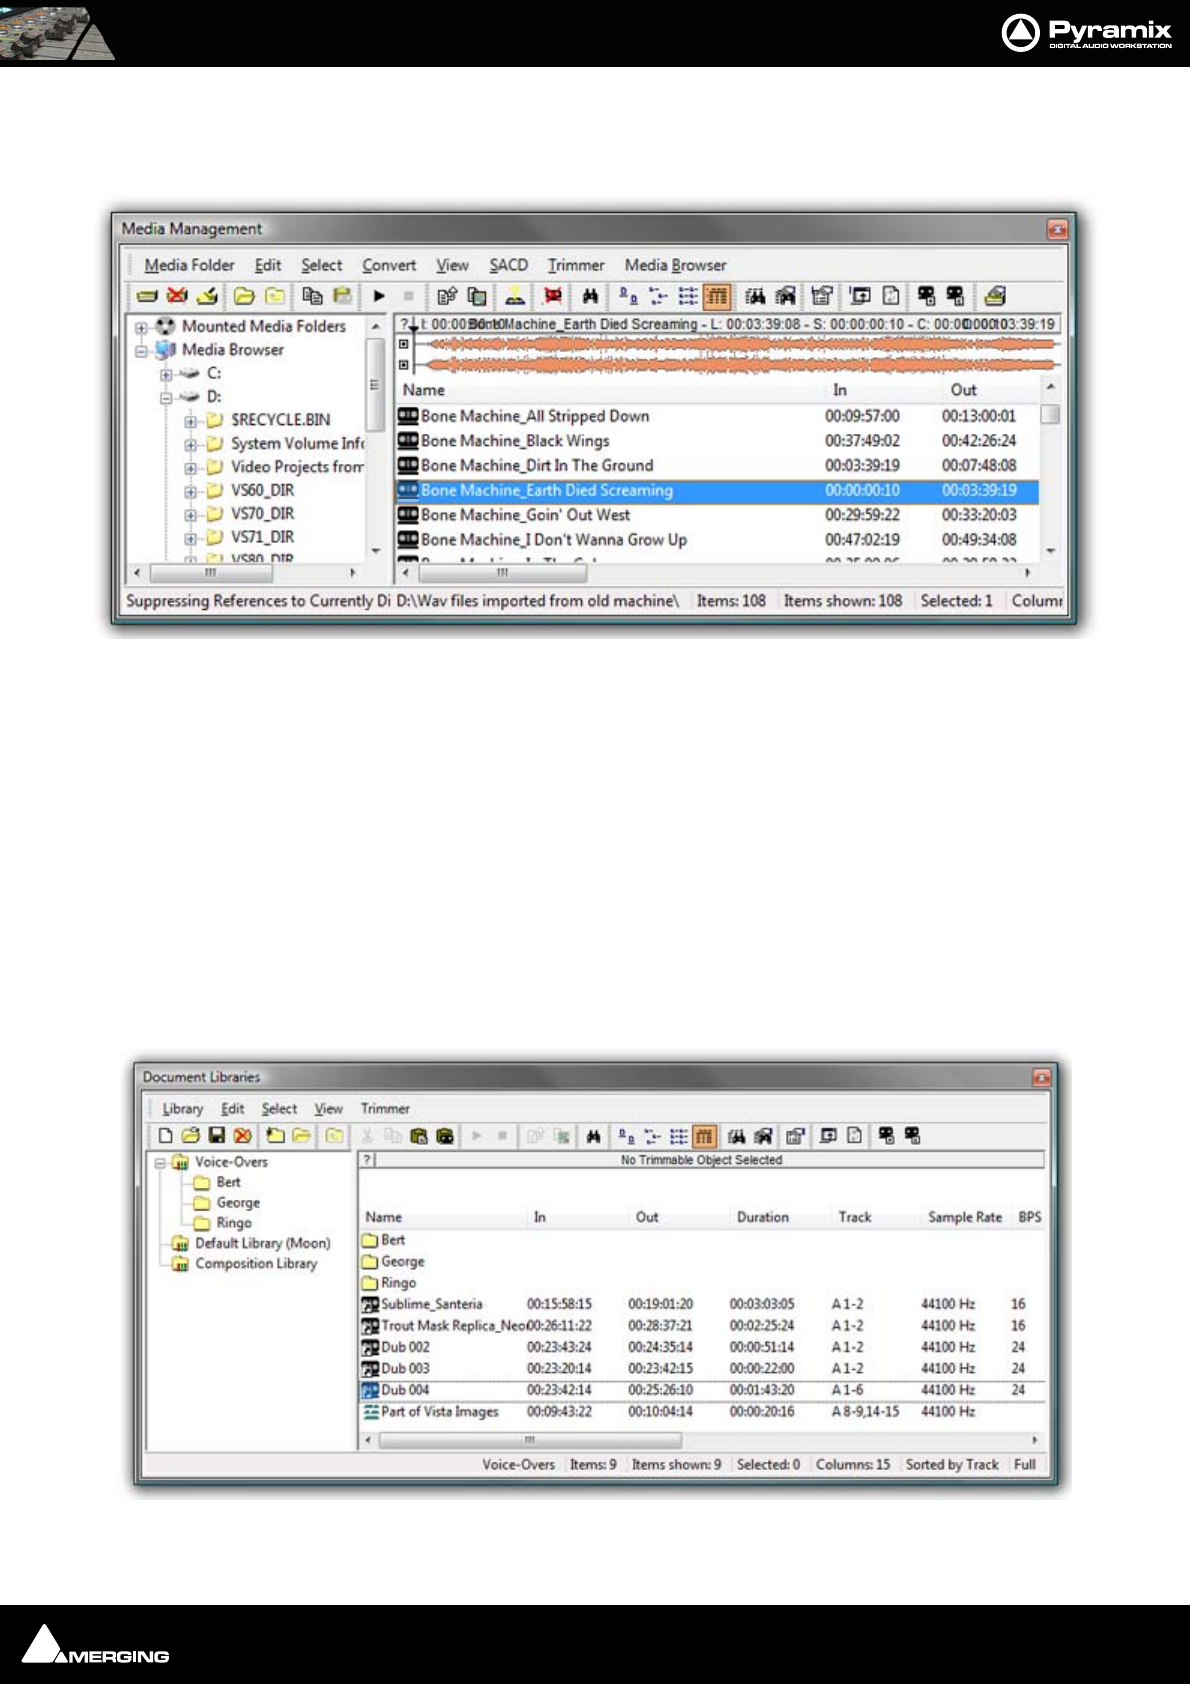Open the Library menu in Document Libraries
Image resolution: width=1190 pixels, height=1684 pixels.
pos(182,1109)
